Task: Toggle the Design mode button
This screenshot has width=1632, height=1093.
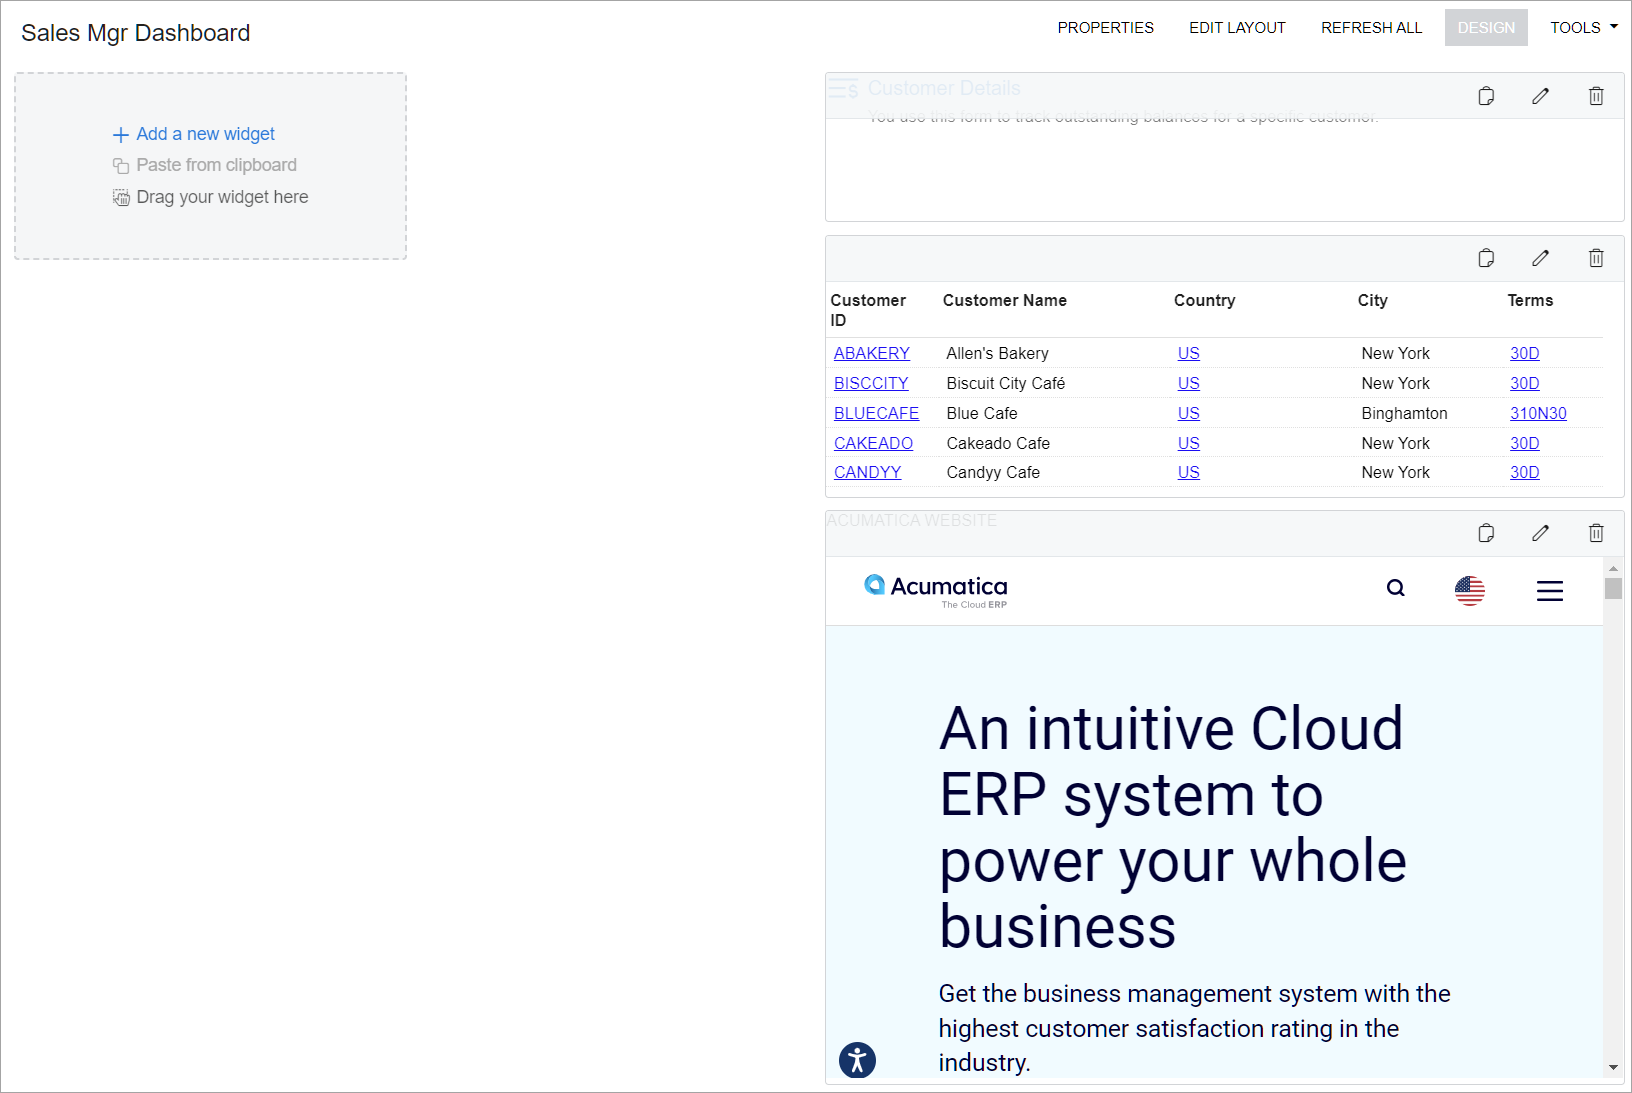Action: click(x=1485, y=28)
